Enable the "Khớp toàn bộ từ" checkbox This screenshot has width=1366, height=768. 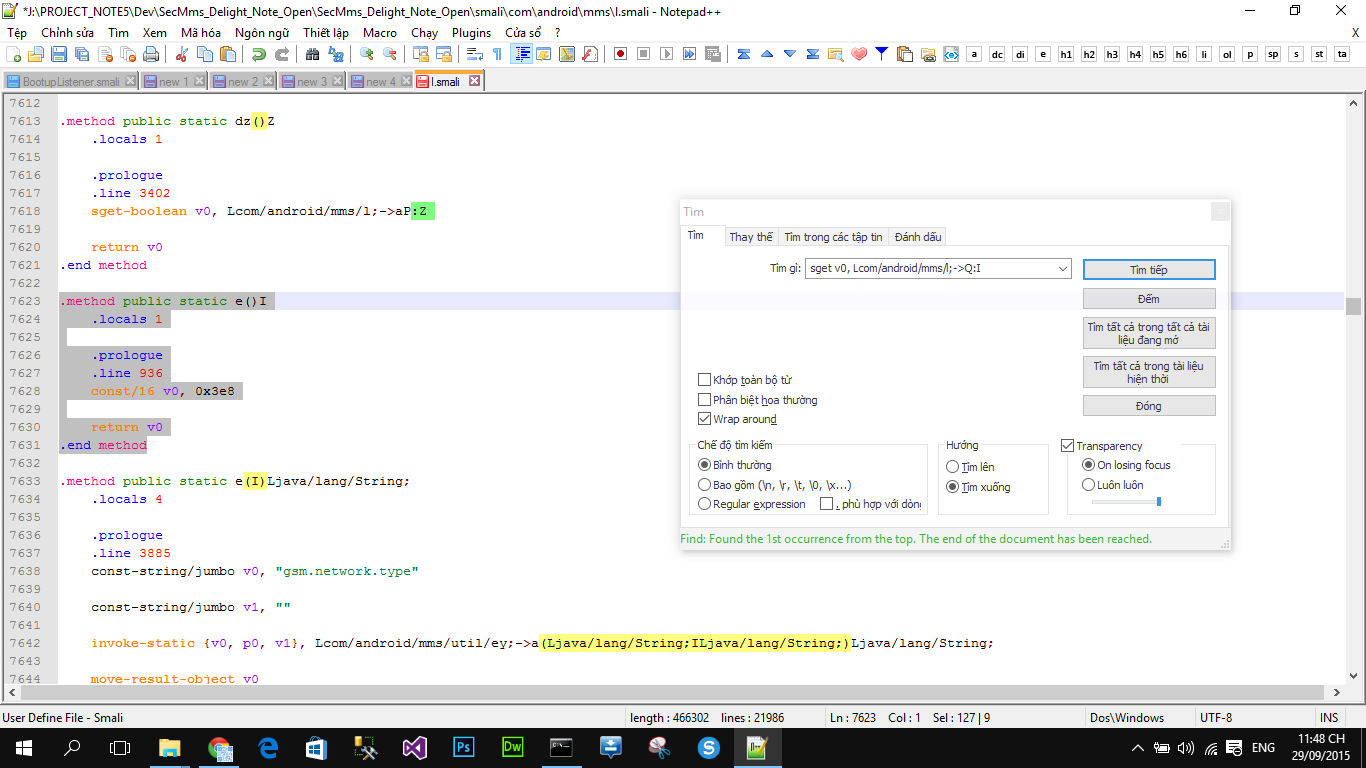(x=705, y=380)
